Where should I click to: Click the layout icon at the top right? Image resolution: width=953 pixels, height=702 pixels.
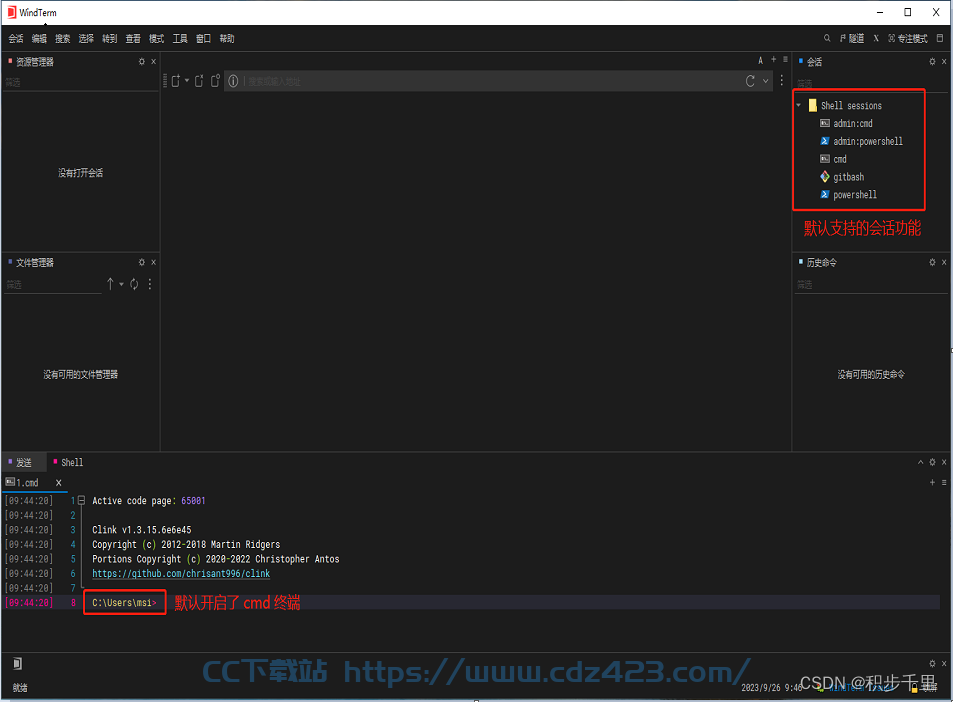[x=940, y=38]
